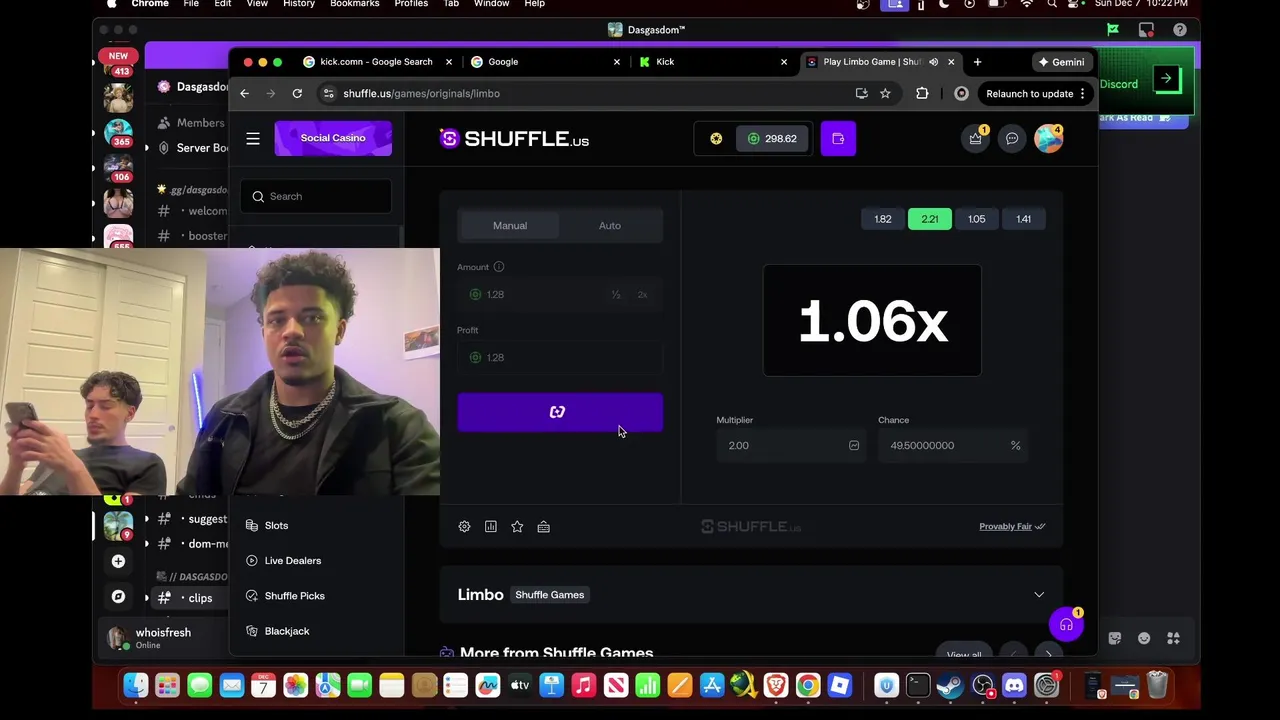Image resolution: width=1280 pixels, height=720 pixels.
Task: Favorite the Limbo game with the star icon
Action: point(517,526)
